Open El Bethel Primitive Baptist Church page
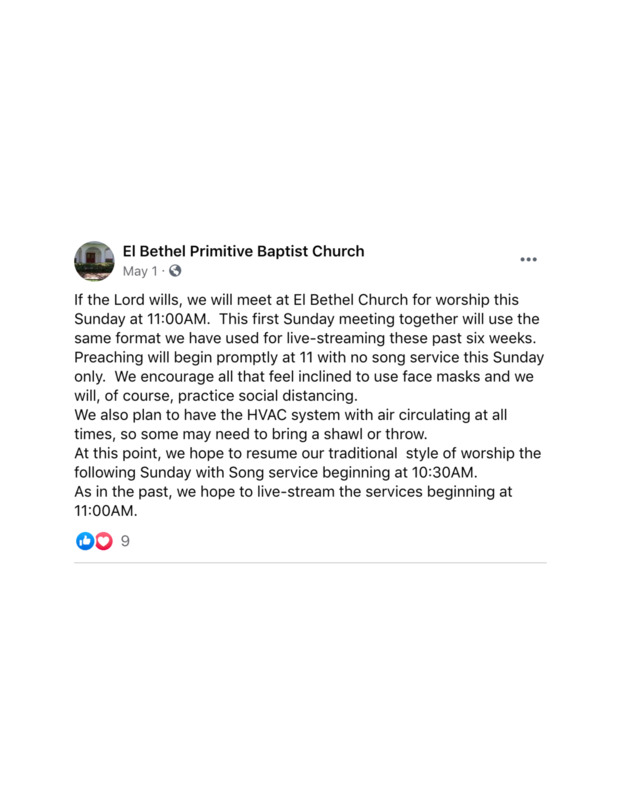 [243, 251]
